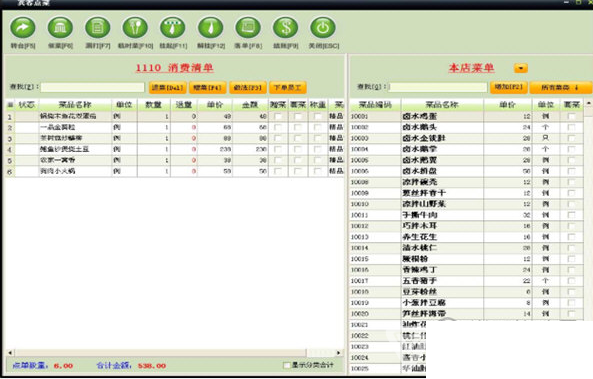Click the menu search input field

[438, 87]
